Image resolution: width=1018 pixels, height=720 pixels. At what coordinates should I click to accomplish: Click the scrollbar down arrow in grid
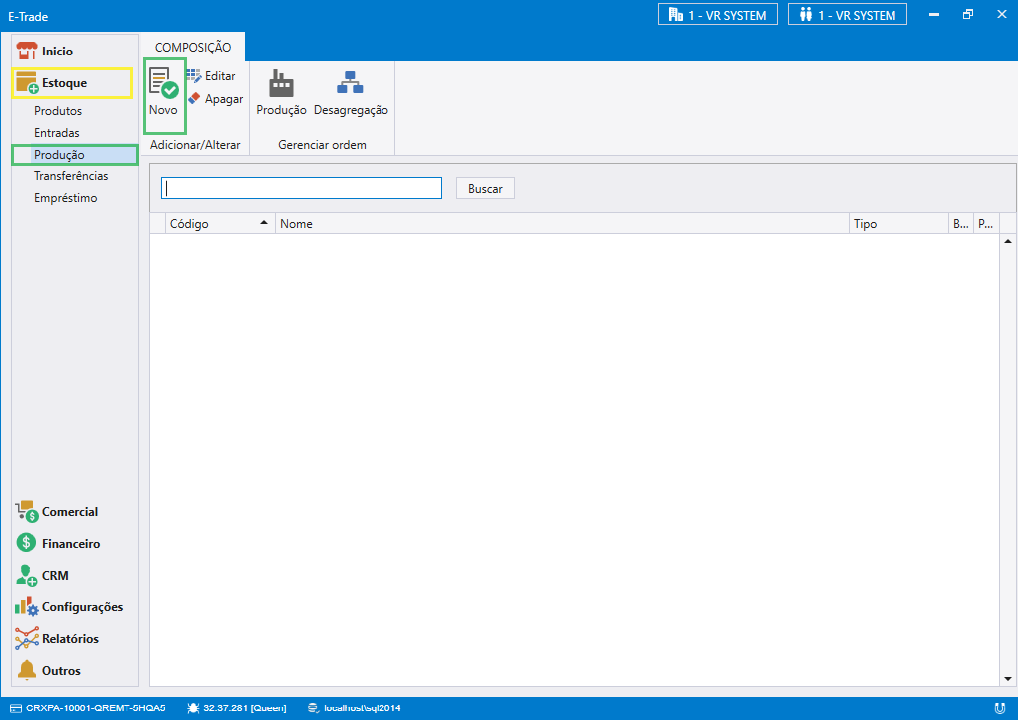[x=1008, y=678]
